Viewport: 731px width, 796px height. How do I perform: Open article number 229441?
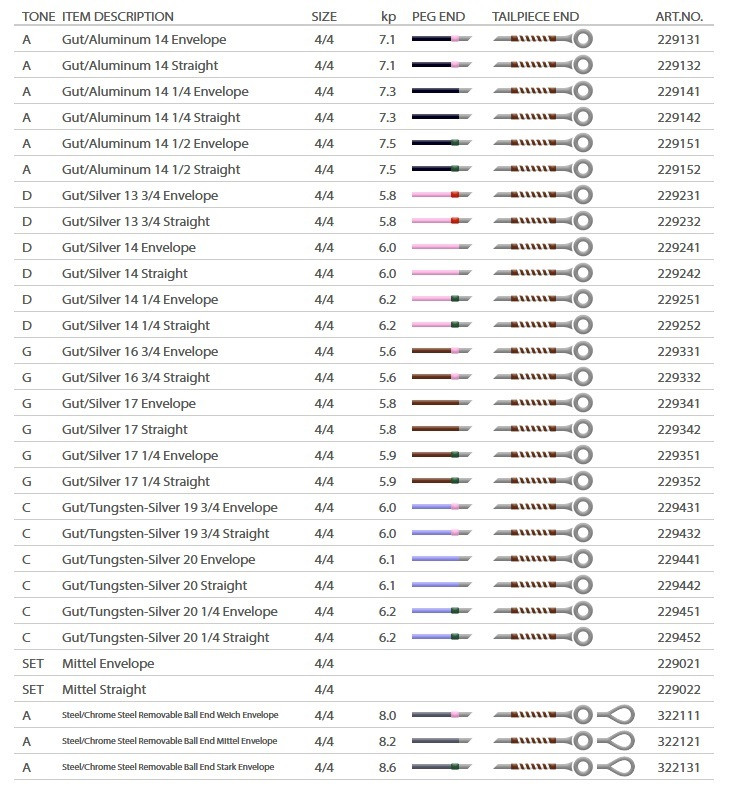pos(677,560)
